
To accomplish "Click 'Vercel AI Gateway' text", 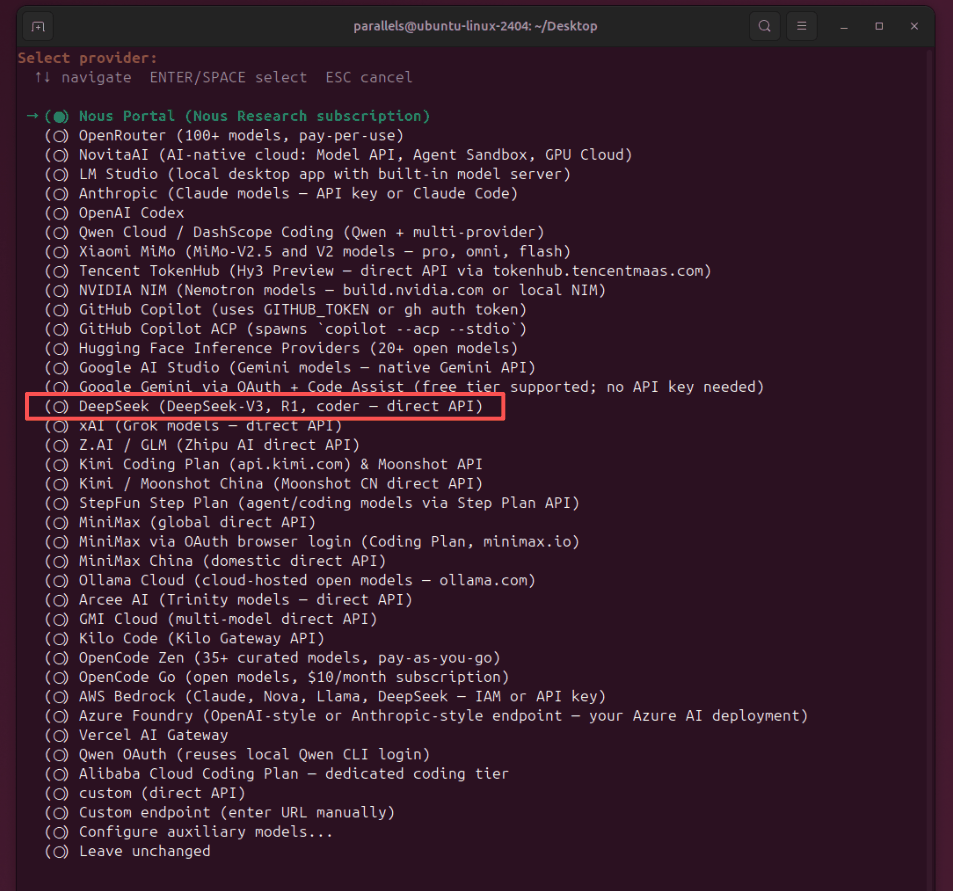I will [154, 735].
